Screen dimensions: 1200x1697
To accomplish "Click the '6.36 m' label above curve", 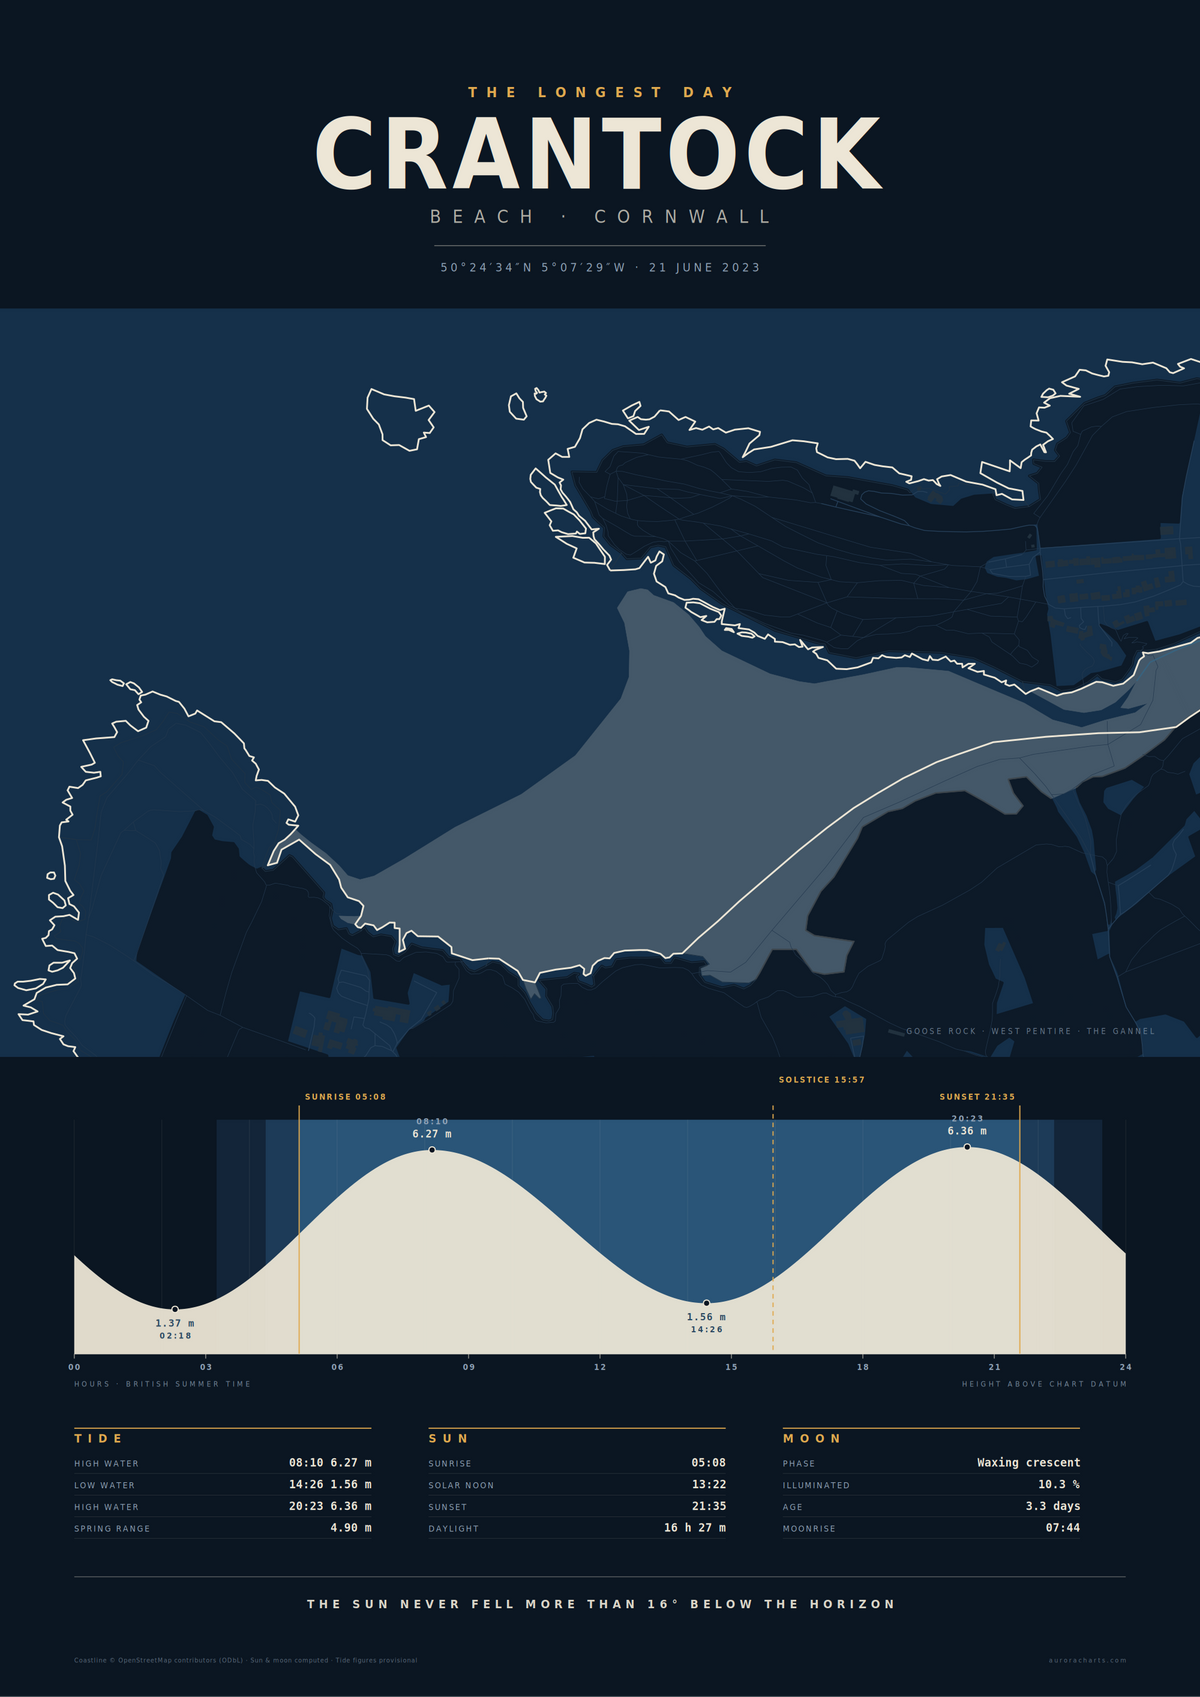I will pos(967,1131).
